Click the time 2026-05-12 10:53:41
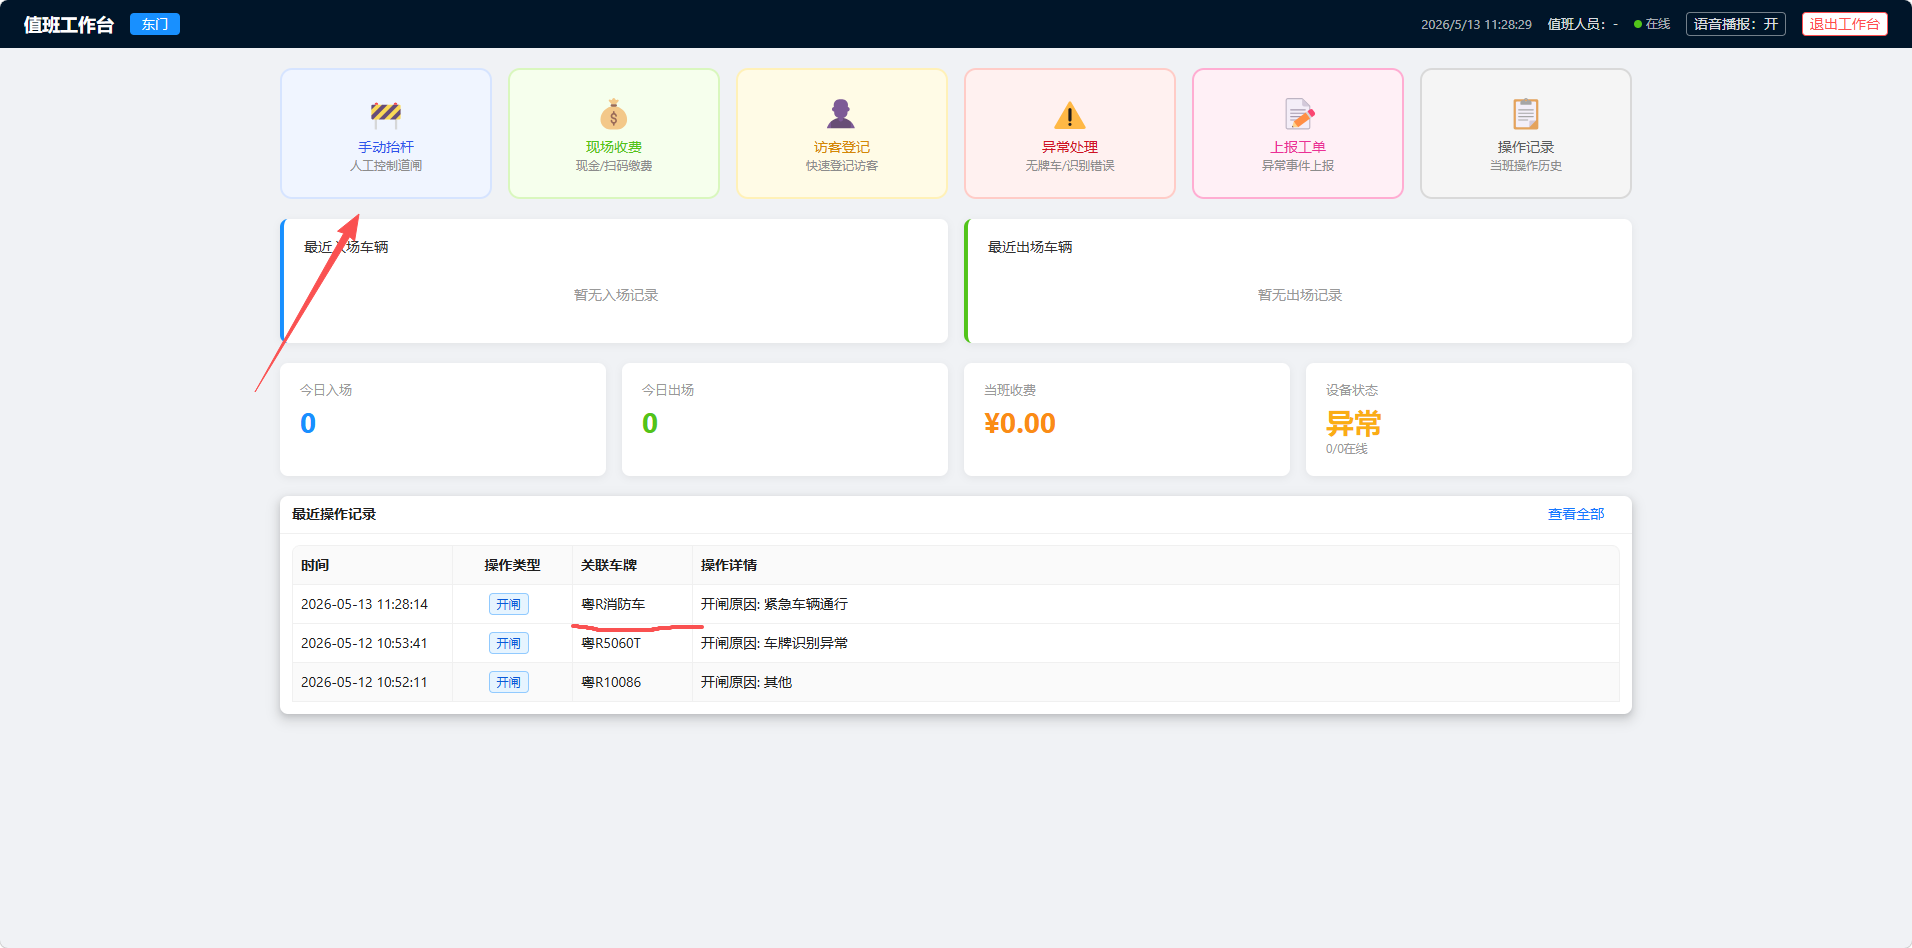The width and height of the screenshot is (1912, 948). click(364, 643)
